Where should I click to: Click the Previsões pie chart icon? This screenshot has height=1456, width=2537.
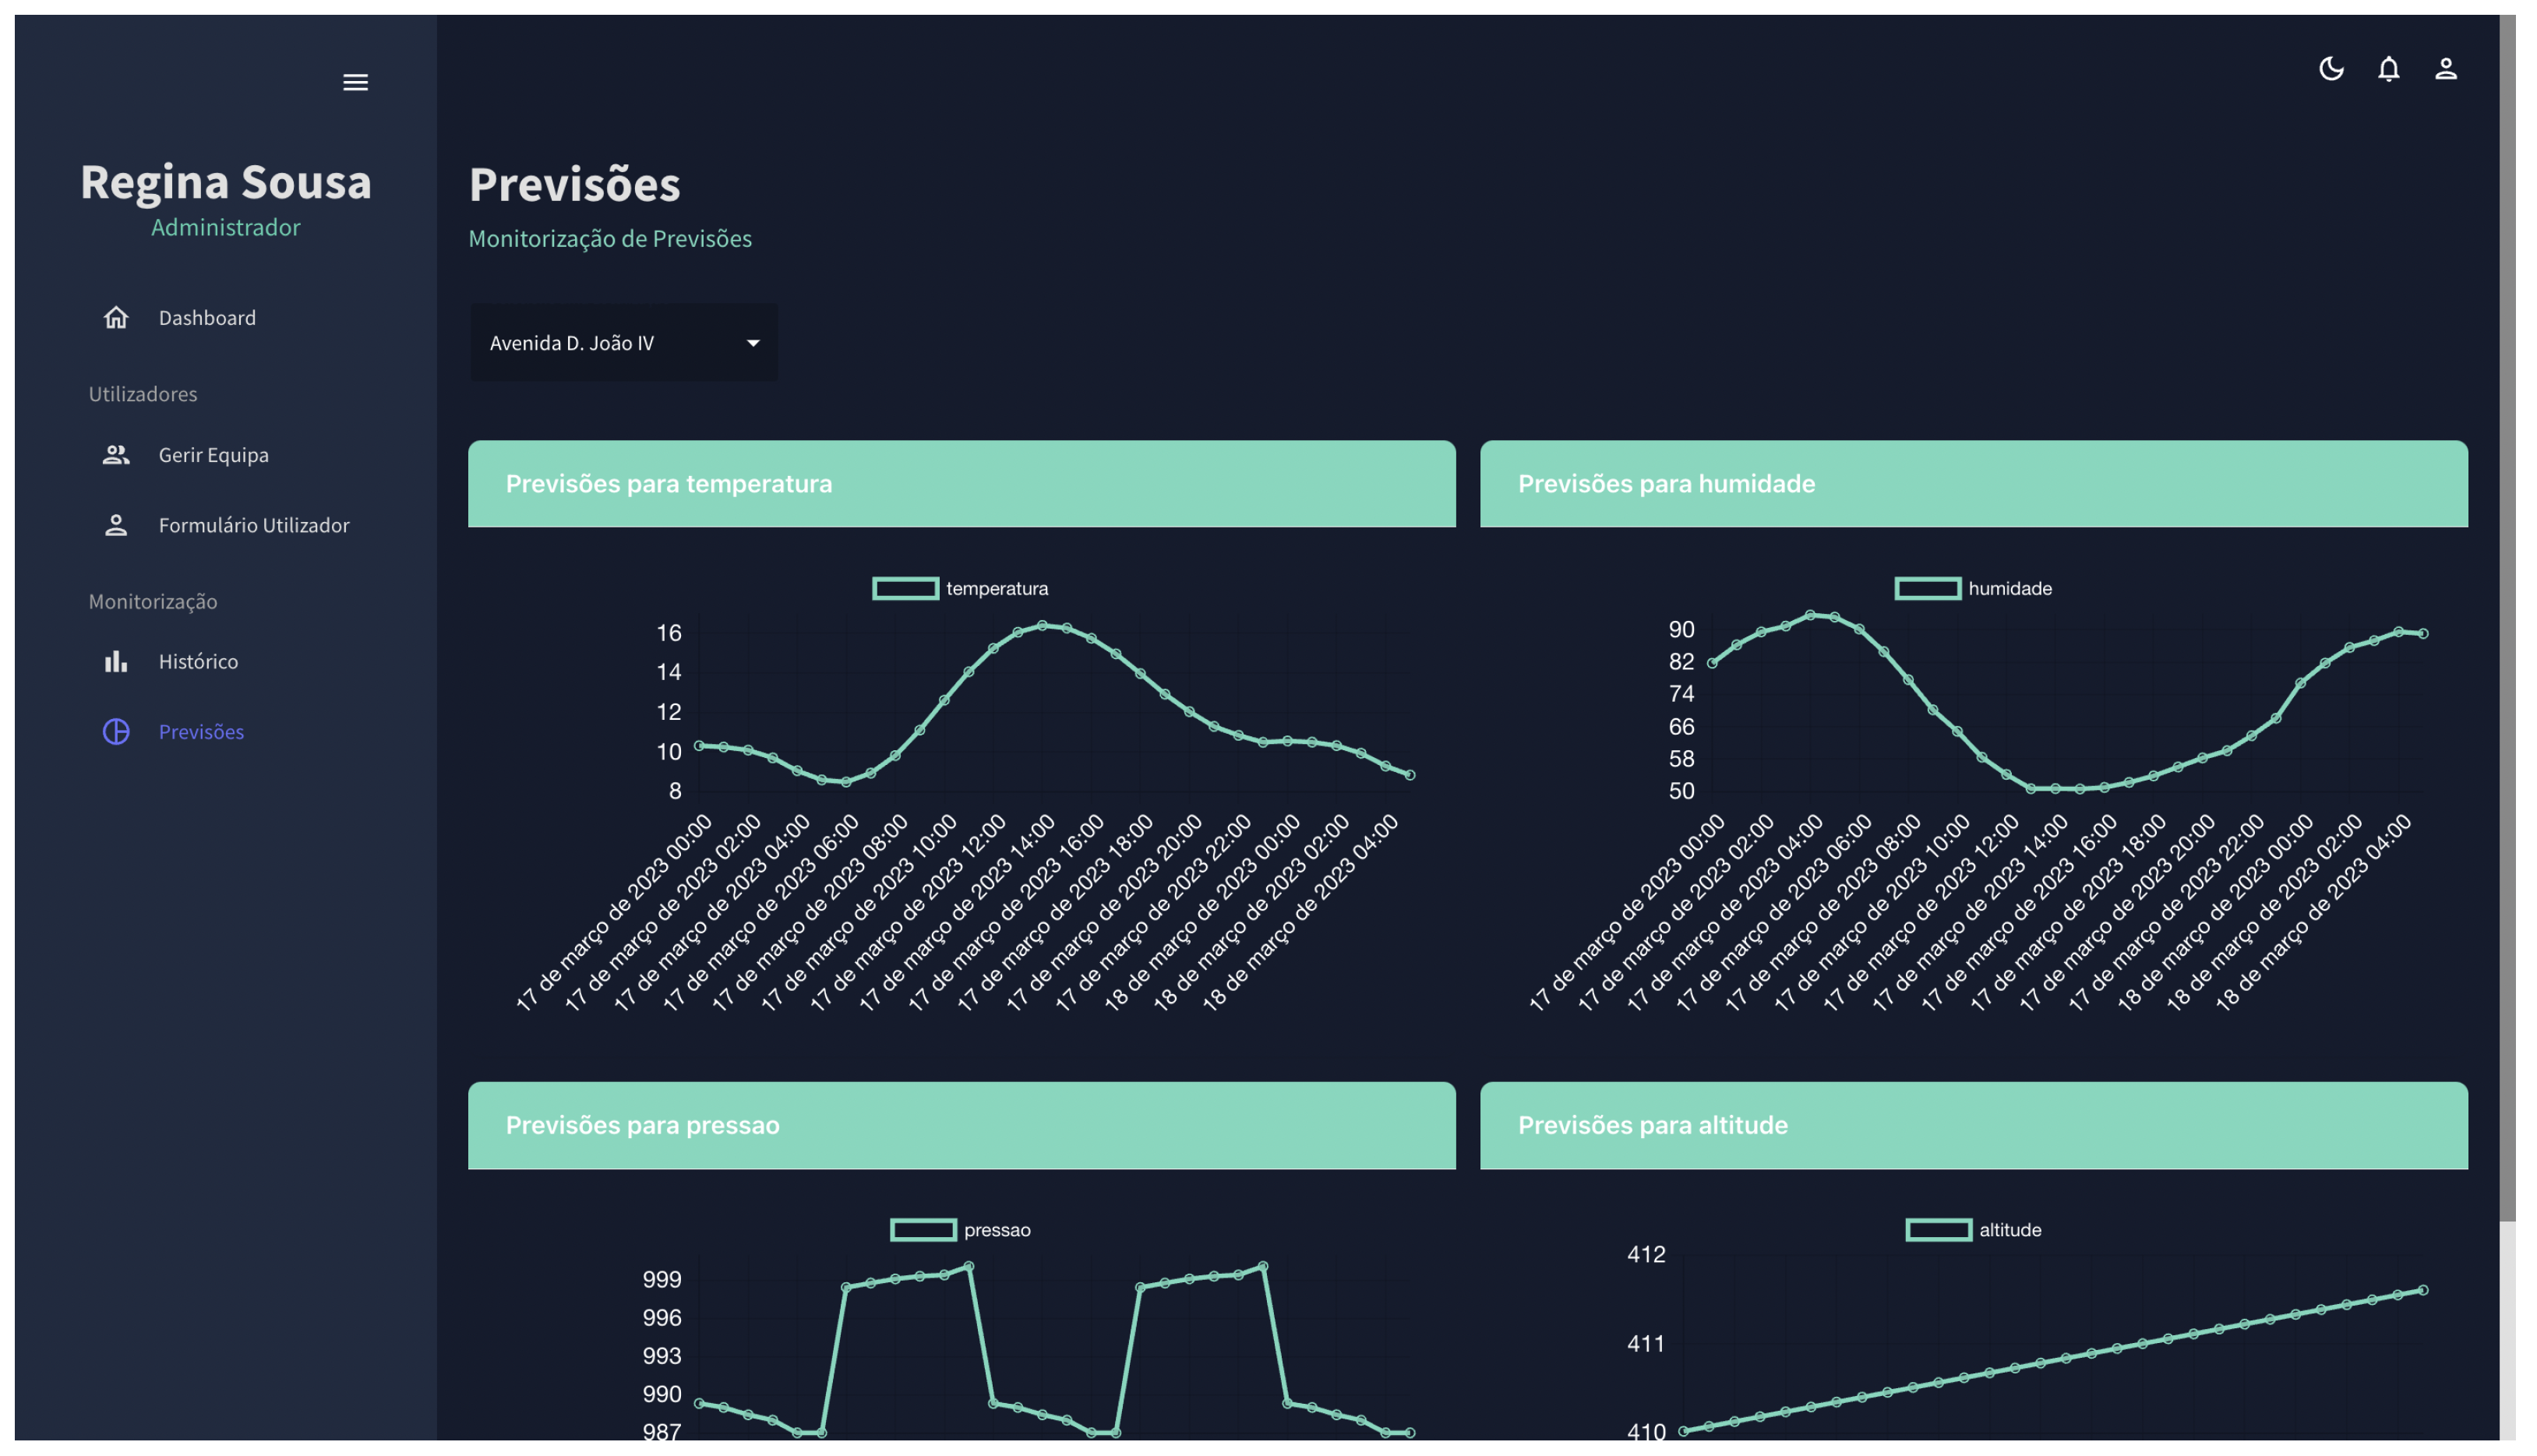pyautogui.click(x=116, y=731)
